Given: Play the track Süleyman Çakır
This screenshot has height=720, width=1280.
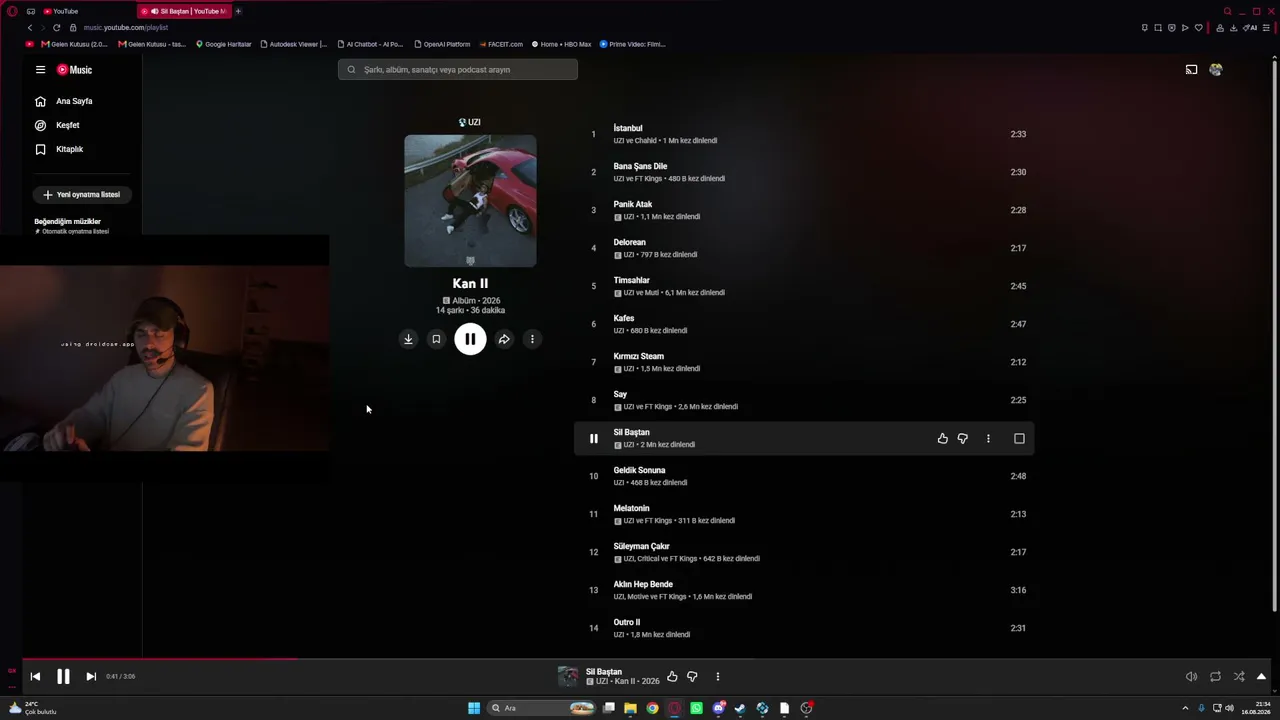Looking at the screenshot, I should [x=641, y=546].
